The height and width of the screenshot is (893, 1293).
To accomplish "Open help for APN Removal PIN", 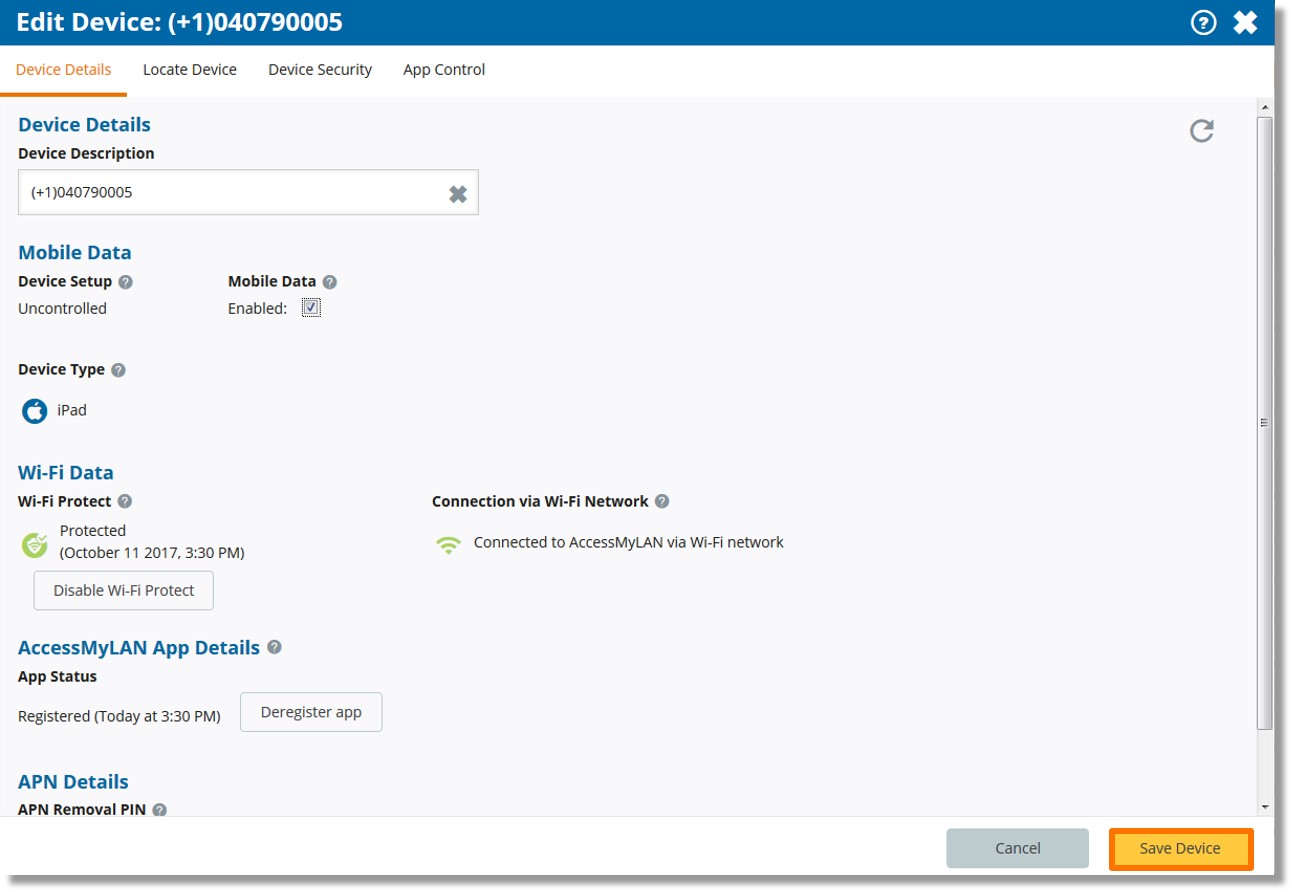I will click(x=159, y=809).
